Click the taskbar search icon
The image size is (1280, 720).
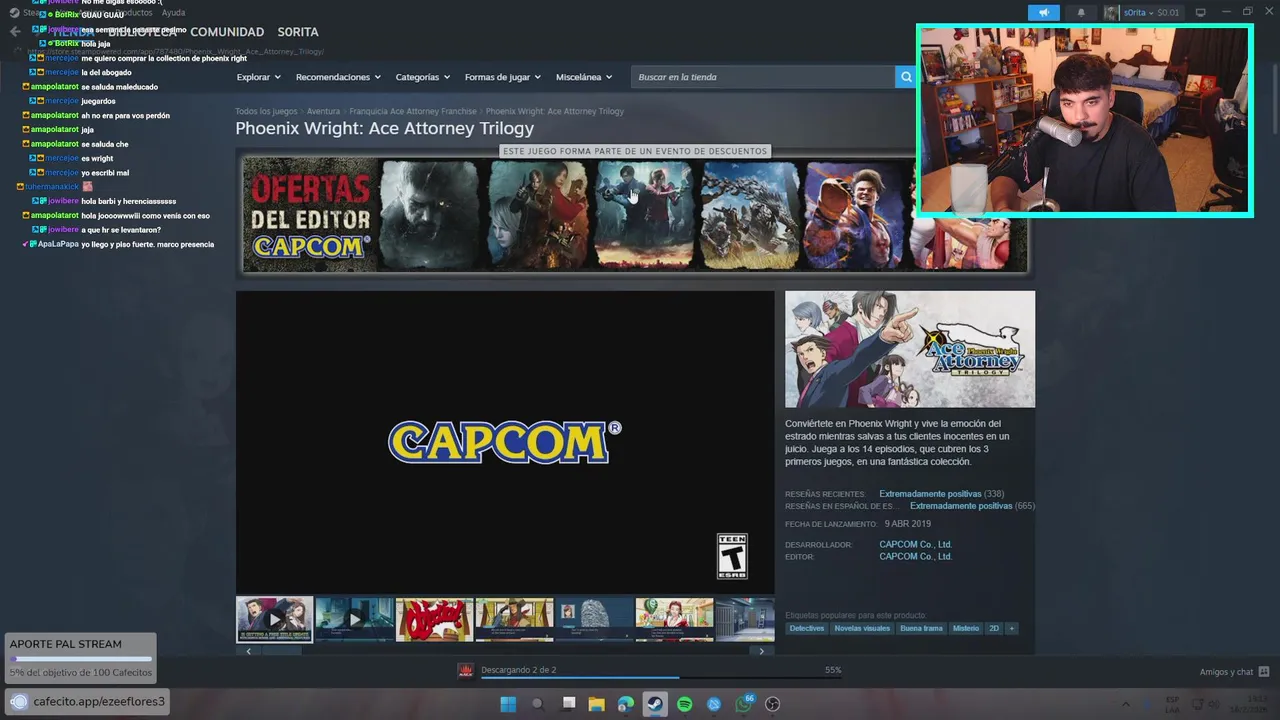[537, 704]
